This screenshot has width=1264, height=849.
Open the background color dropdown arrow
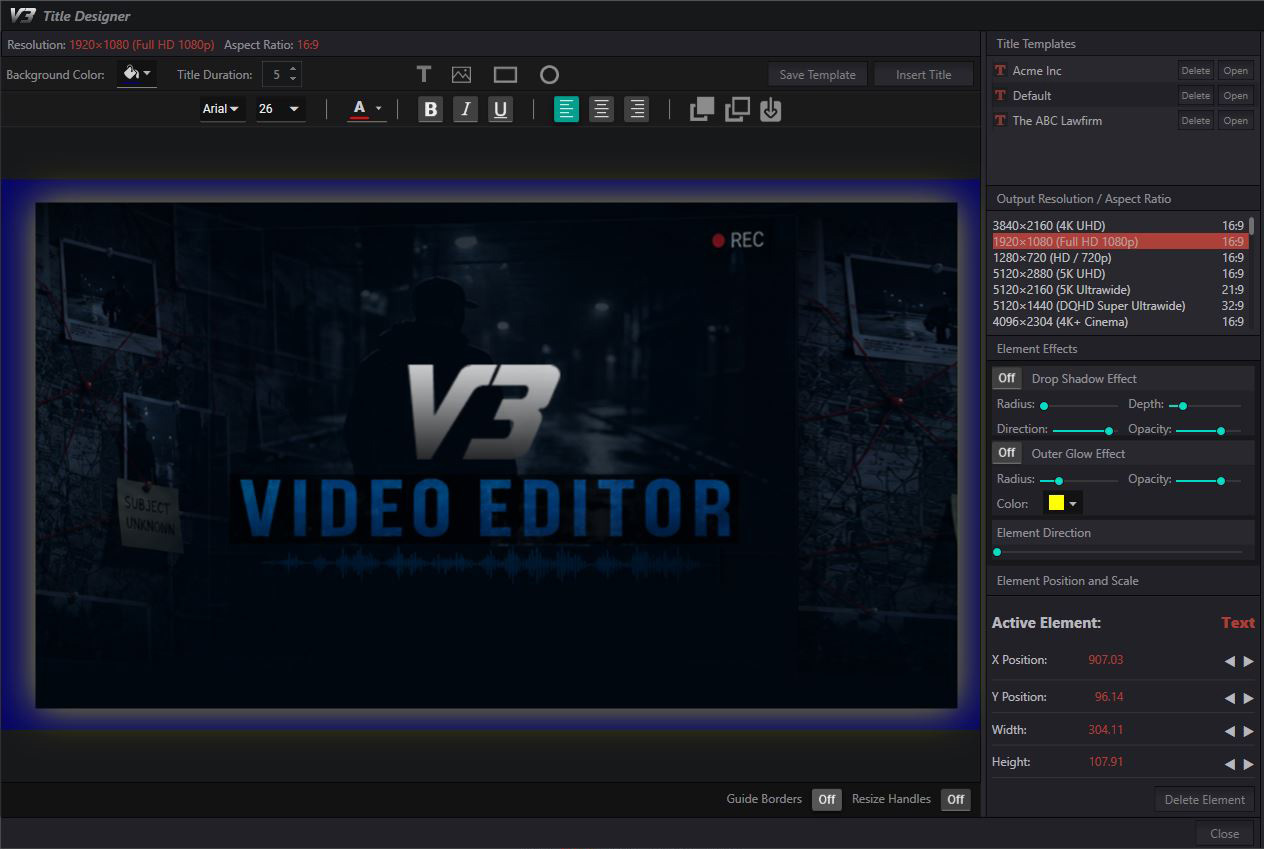pyautogui.click(x=147, y=73)
